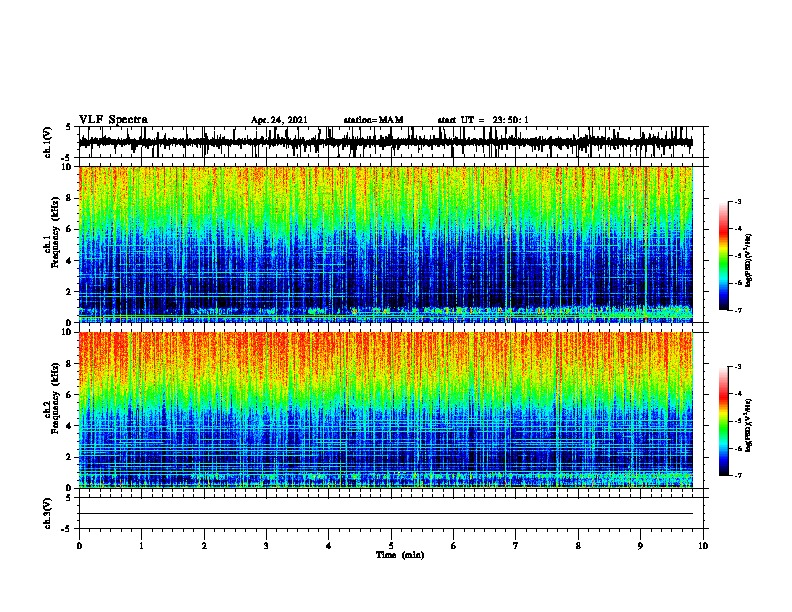Click the time axis tick label "5"
The height and width of the screenshot is (612, 792).
pyautogui.click(x=391, y=546)
